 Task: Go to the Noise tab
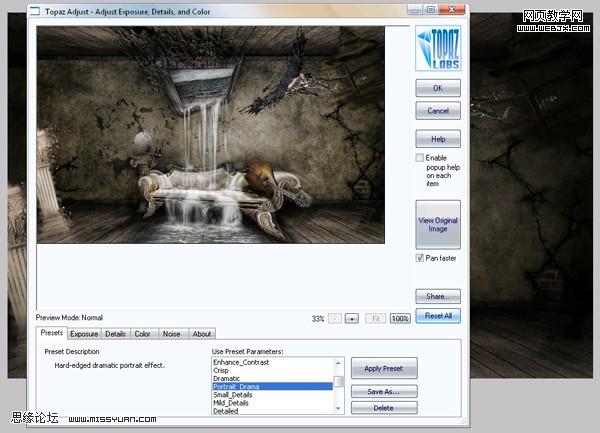click(x=171, y=334)
